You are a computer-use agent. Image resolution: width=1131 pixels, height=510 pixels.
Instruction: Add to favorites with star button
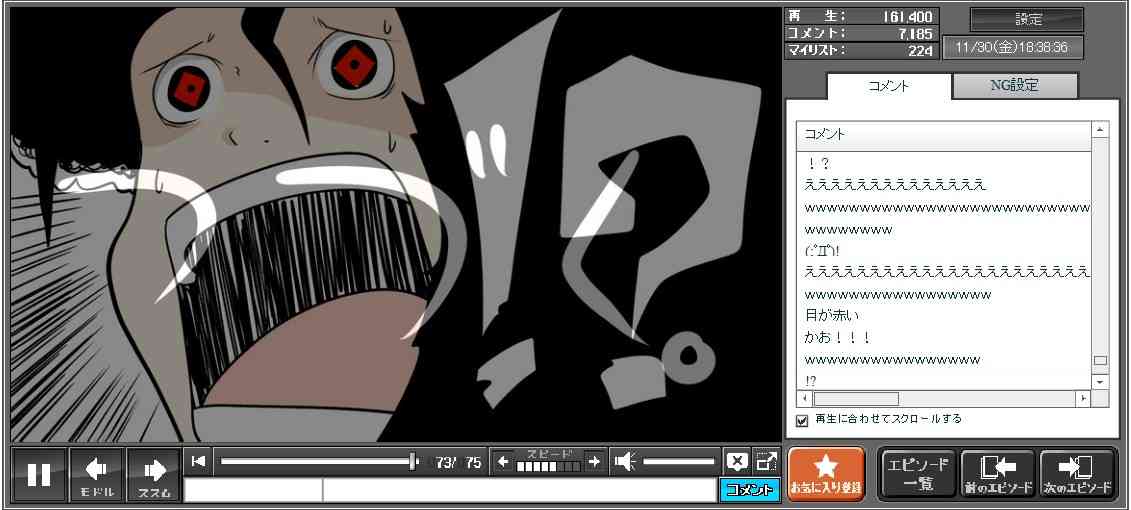825,473
